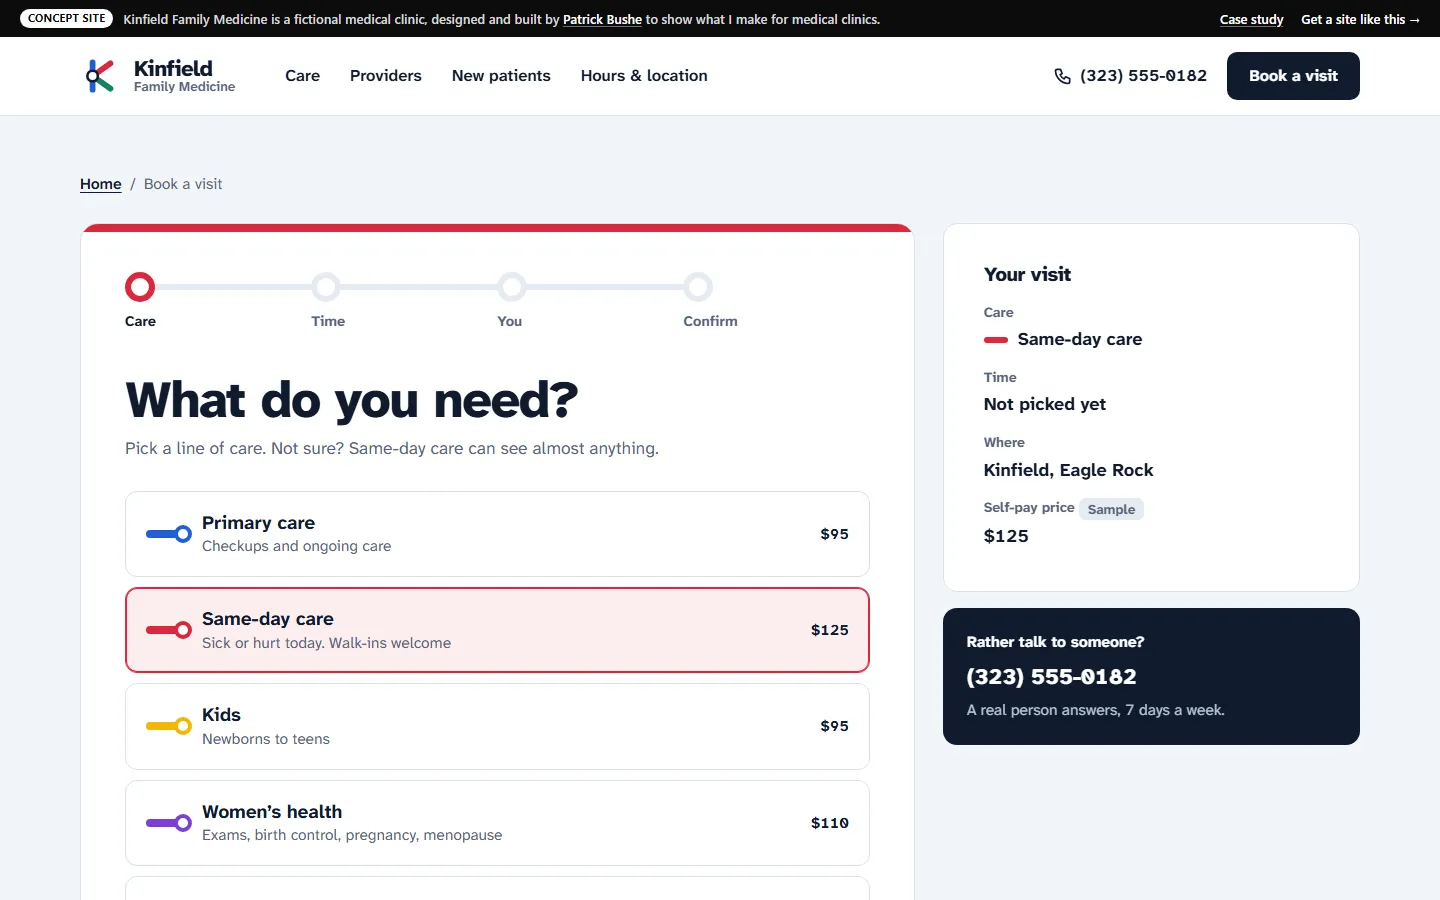
Task: Click the Kinfield Family Medicine wordmark
Action: click(x=184, y=76)
